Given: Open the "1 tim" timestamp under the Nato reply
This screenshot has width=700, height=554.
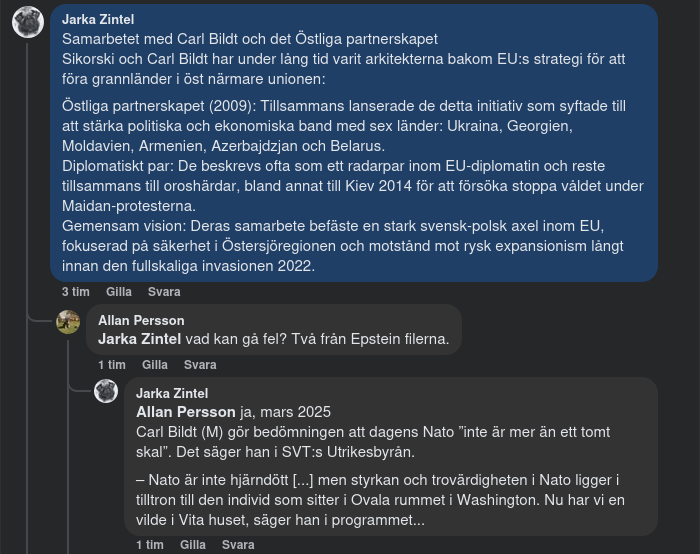Looking at the screenshot, I should [149, 545].
